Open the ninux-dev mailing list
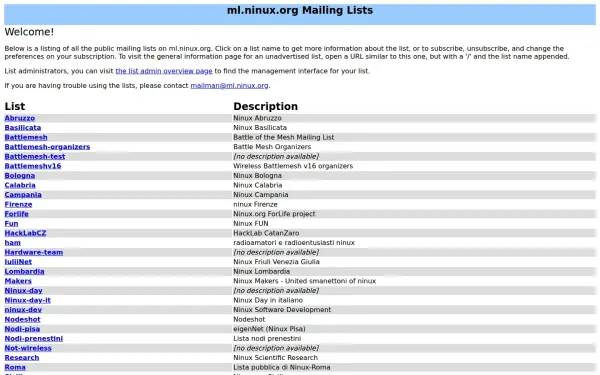 point(23,310)
